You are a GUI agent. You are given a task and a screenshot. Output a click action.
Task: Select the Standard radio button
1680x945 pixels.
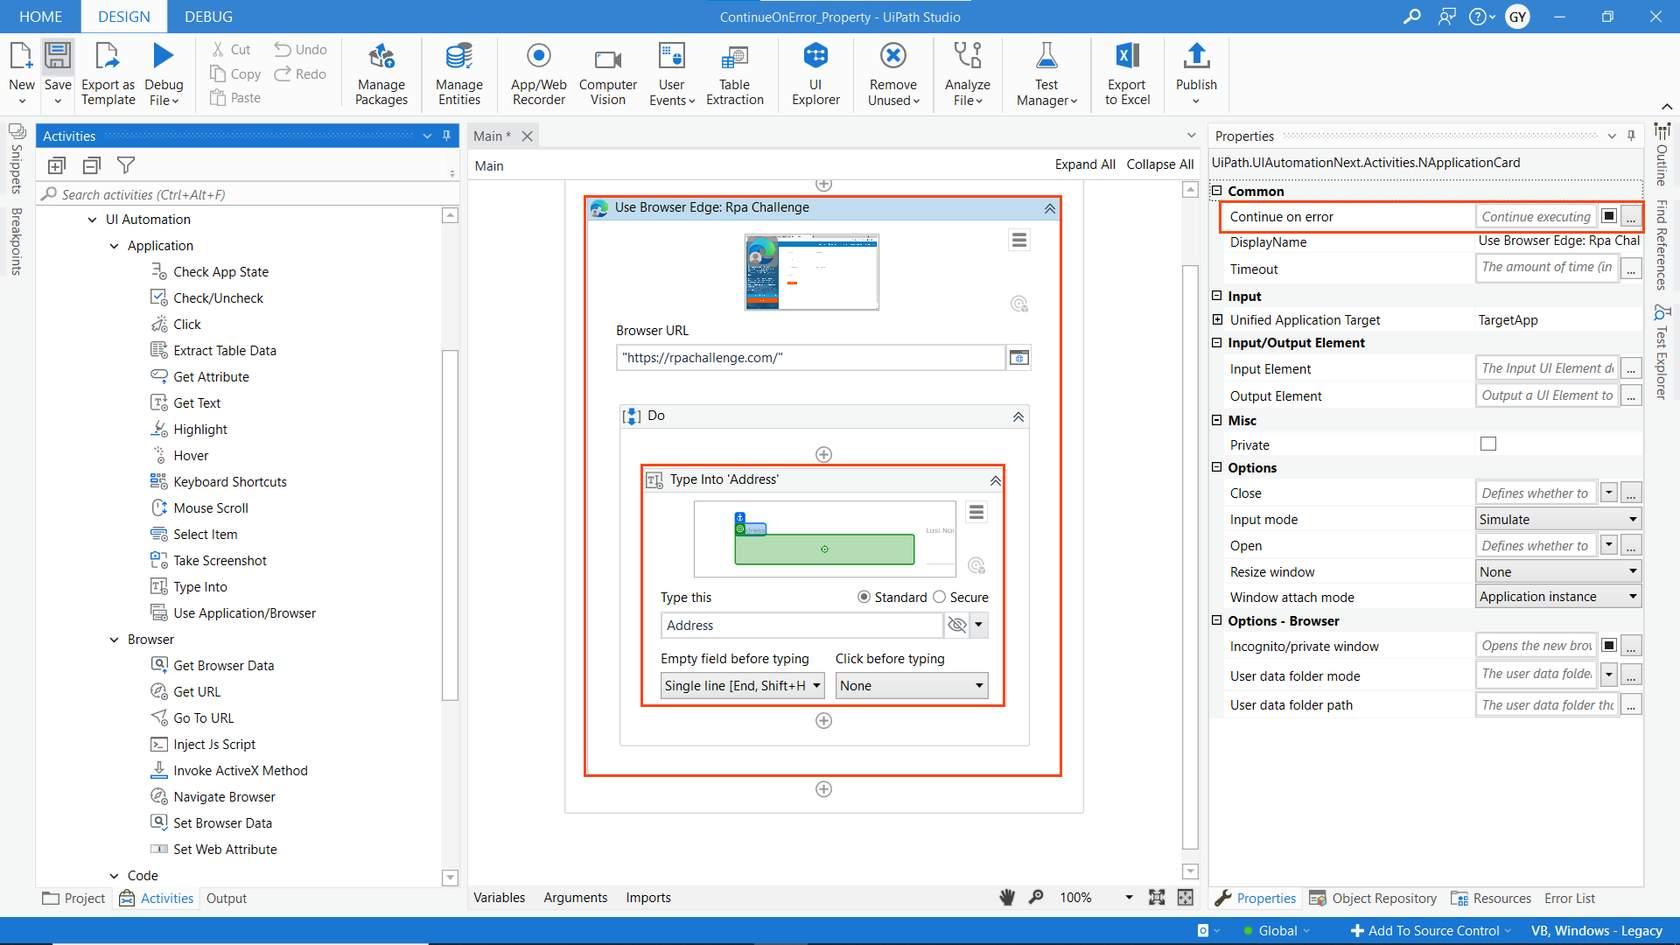864,597
